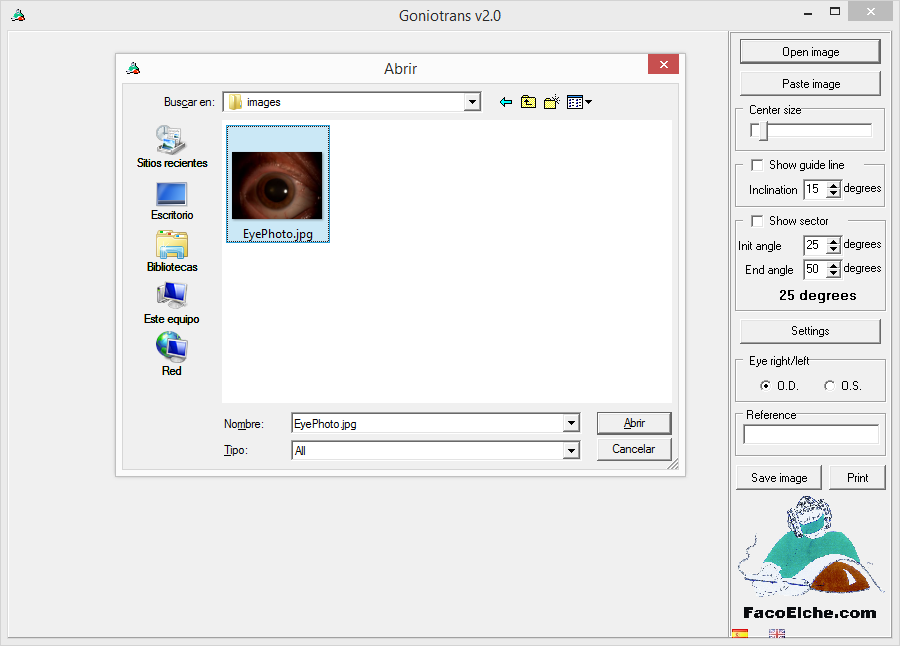This screenshot has height=646, width=900.
Task: Increase the Init angle value
Action: coord(833,241)
